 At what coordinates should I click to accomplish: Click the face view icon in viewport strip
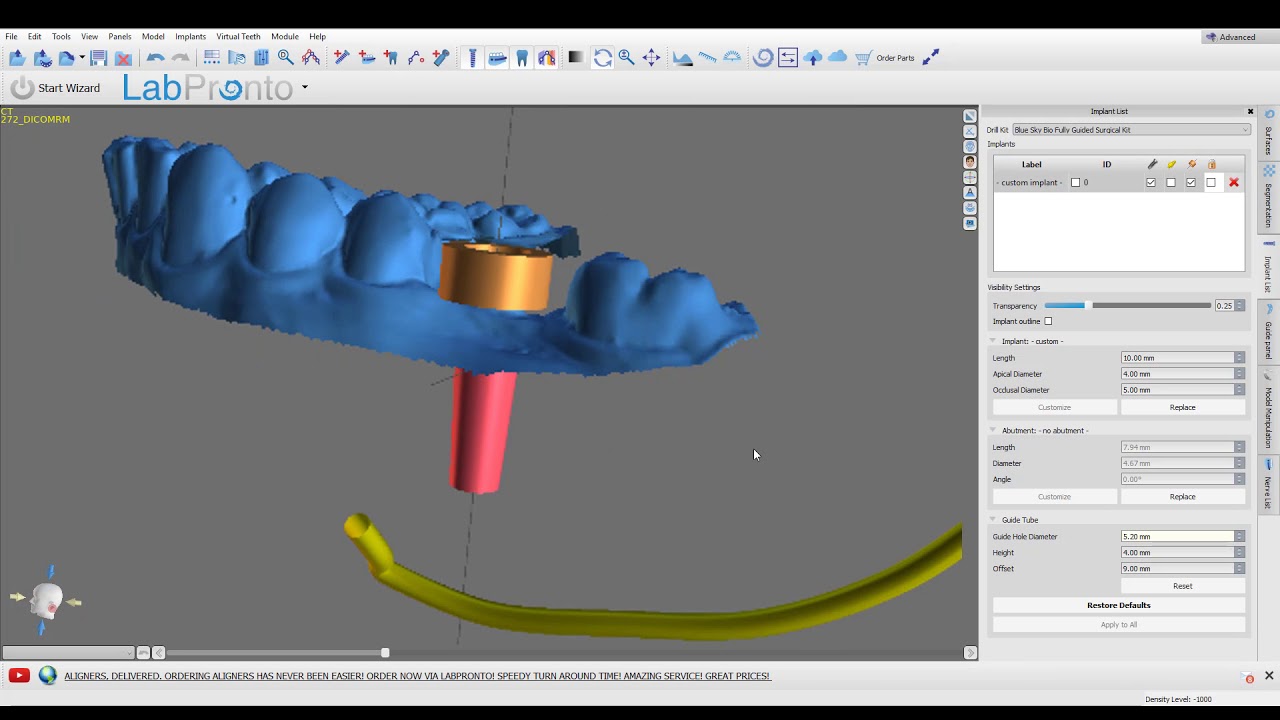coord(970,162)
